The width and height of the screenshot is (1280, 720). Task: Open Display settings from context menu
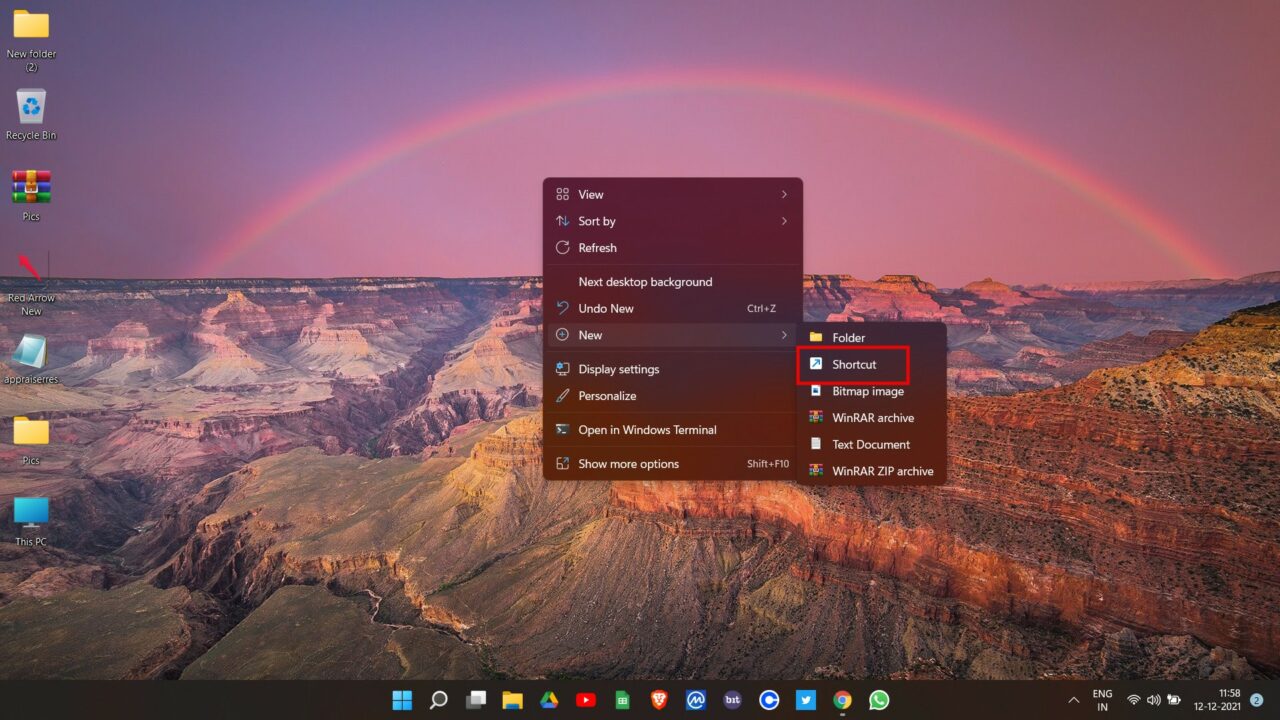point(673,369)
